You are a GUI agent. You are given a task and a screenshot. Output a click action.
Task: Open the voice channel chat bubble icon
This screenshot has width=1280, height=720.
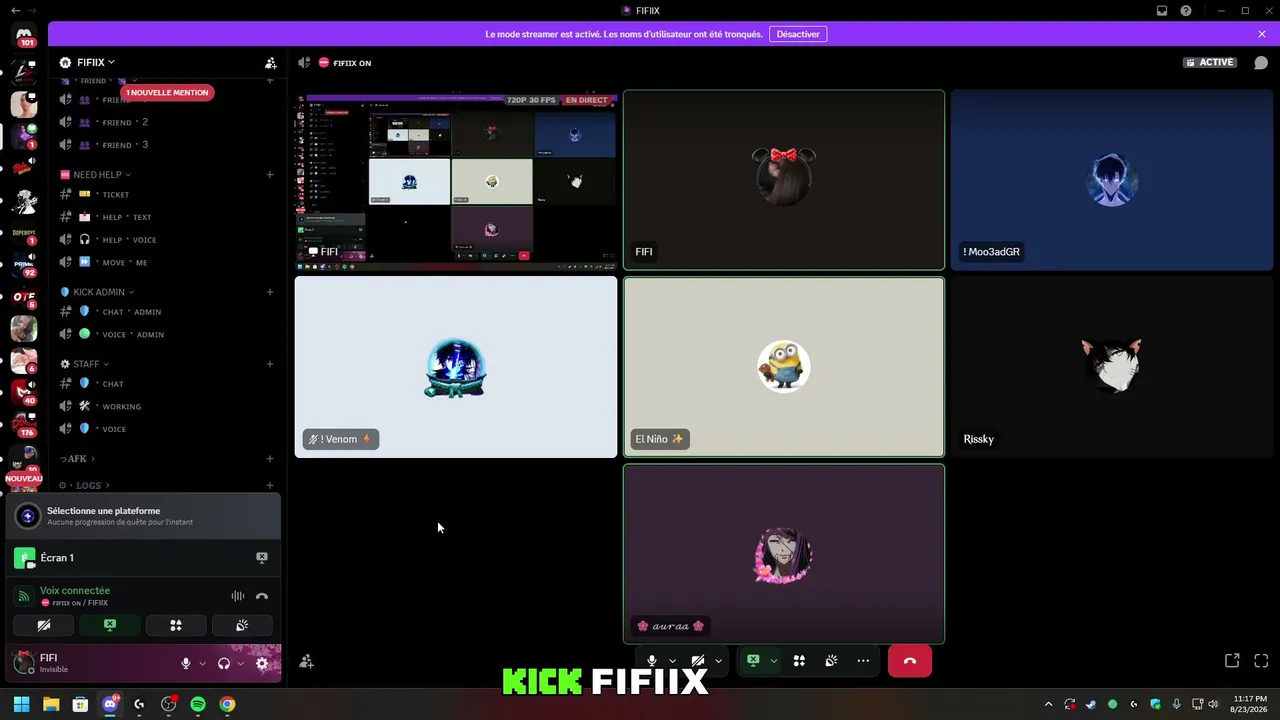1261,62
